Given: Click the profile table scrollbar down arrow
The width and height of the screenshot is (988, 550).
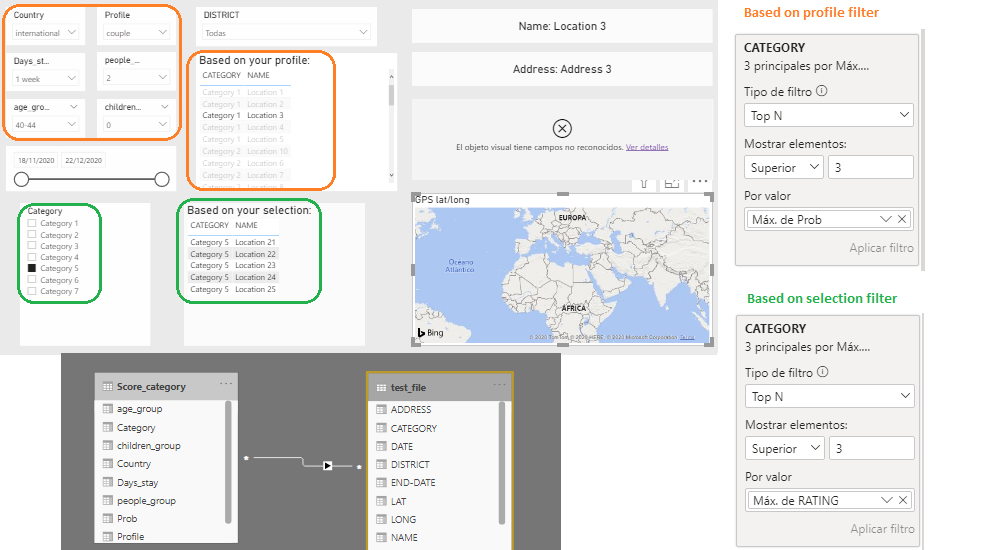Looking at the screenshot, I should 391,175.
